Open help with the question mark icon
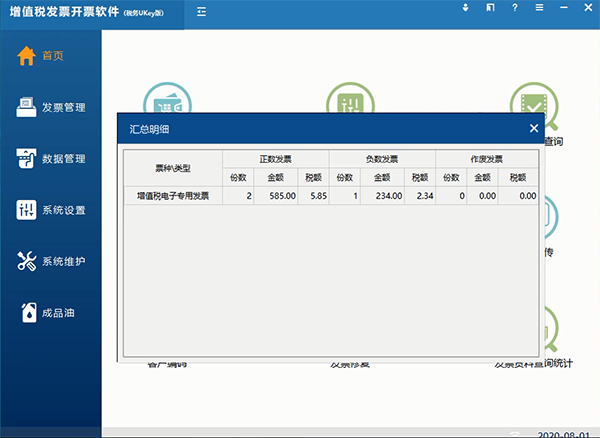 (514, 9)
